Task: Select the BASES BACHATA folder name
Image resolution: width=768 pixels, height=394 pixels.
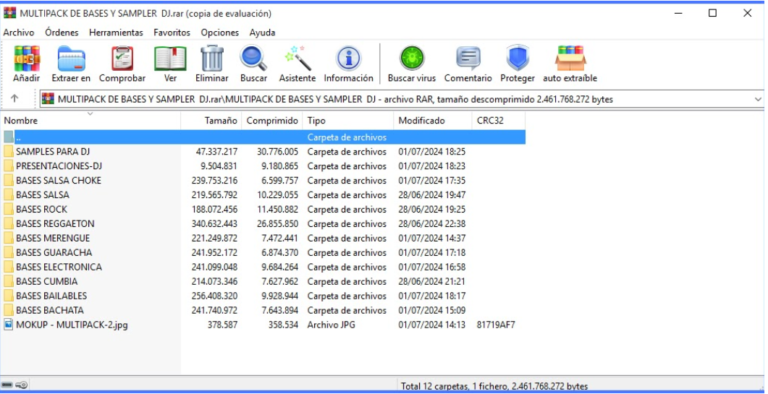Action: pyautogui.click(x=50, y=310)
